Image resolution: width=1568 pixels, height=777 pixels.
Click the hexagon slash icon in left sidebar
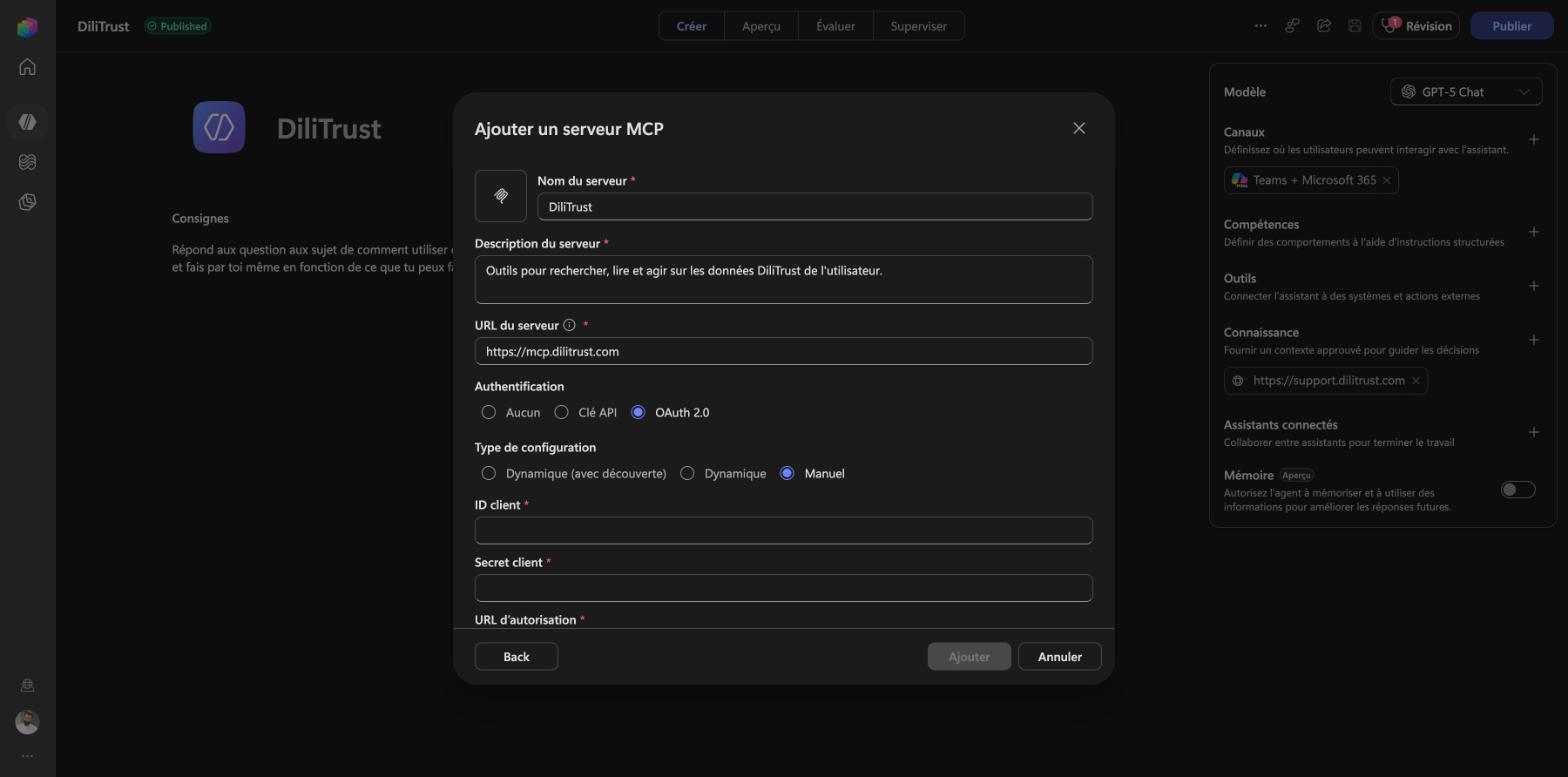tap(27, 122)
